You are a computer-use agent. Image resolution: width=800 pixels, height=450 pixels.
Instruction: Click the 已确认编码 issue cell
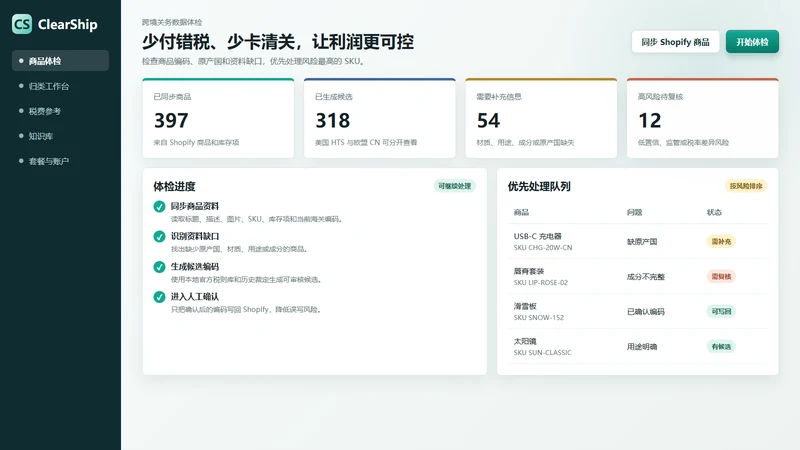(645, 312)
